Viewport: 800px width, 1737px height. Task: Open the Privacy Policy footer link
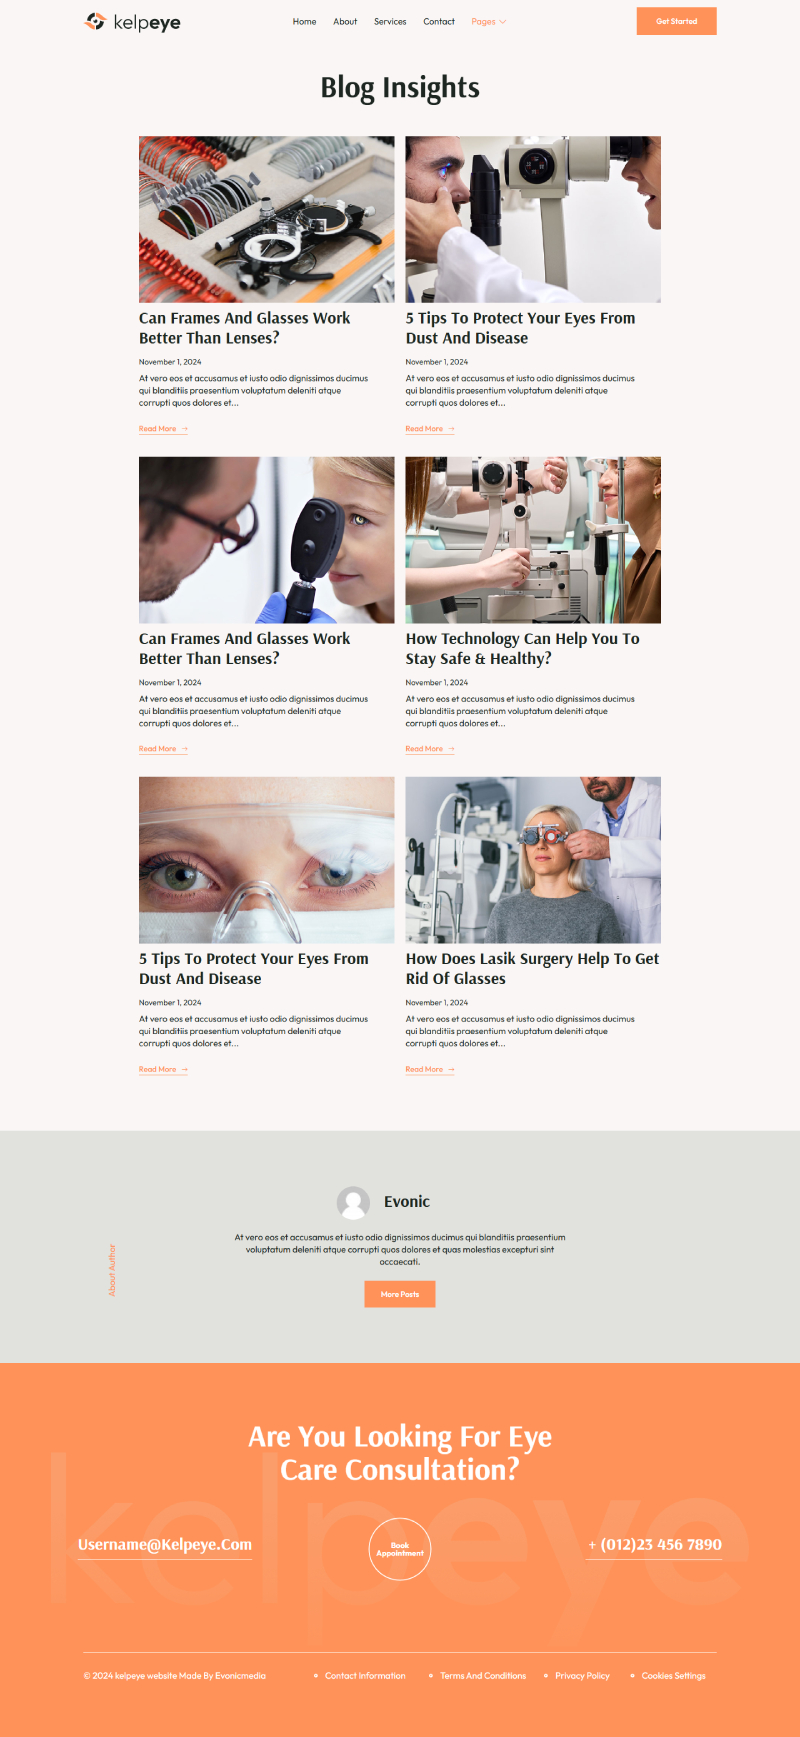pyautogui.click(x=582, y=1676)
